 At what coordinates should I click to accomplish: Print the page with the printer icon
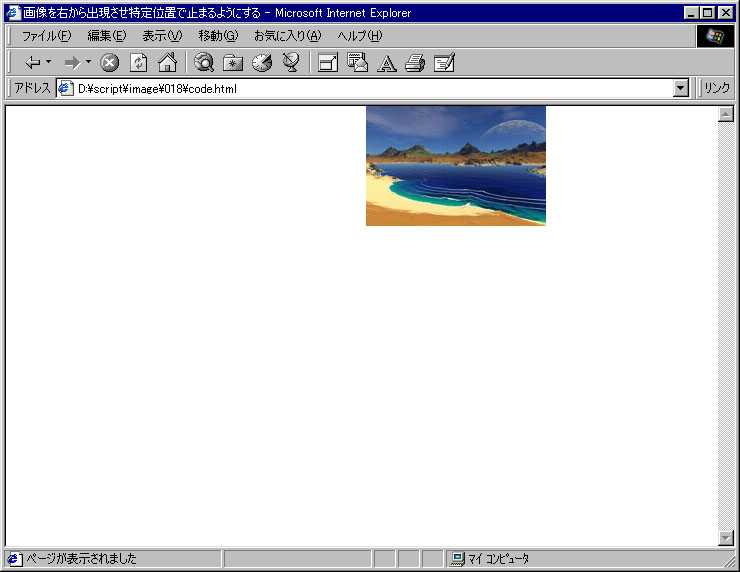[415, 62]
